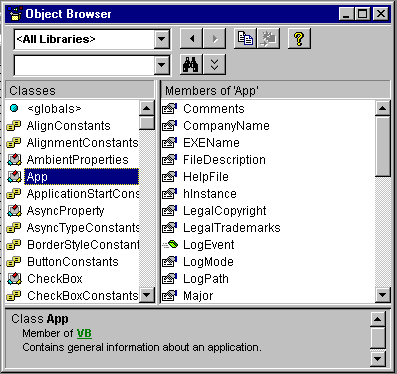Select the AmbientProperties class

tap(77, 160)
